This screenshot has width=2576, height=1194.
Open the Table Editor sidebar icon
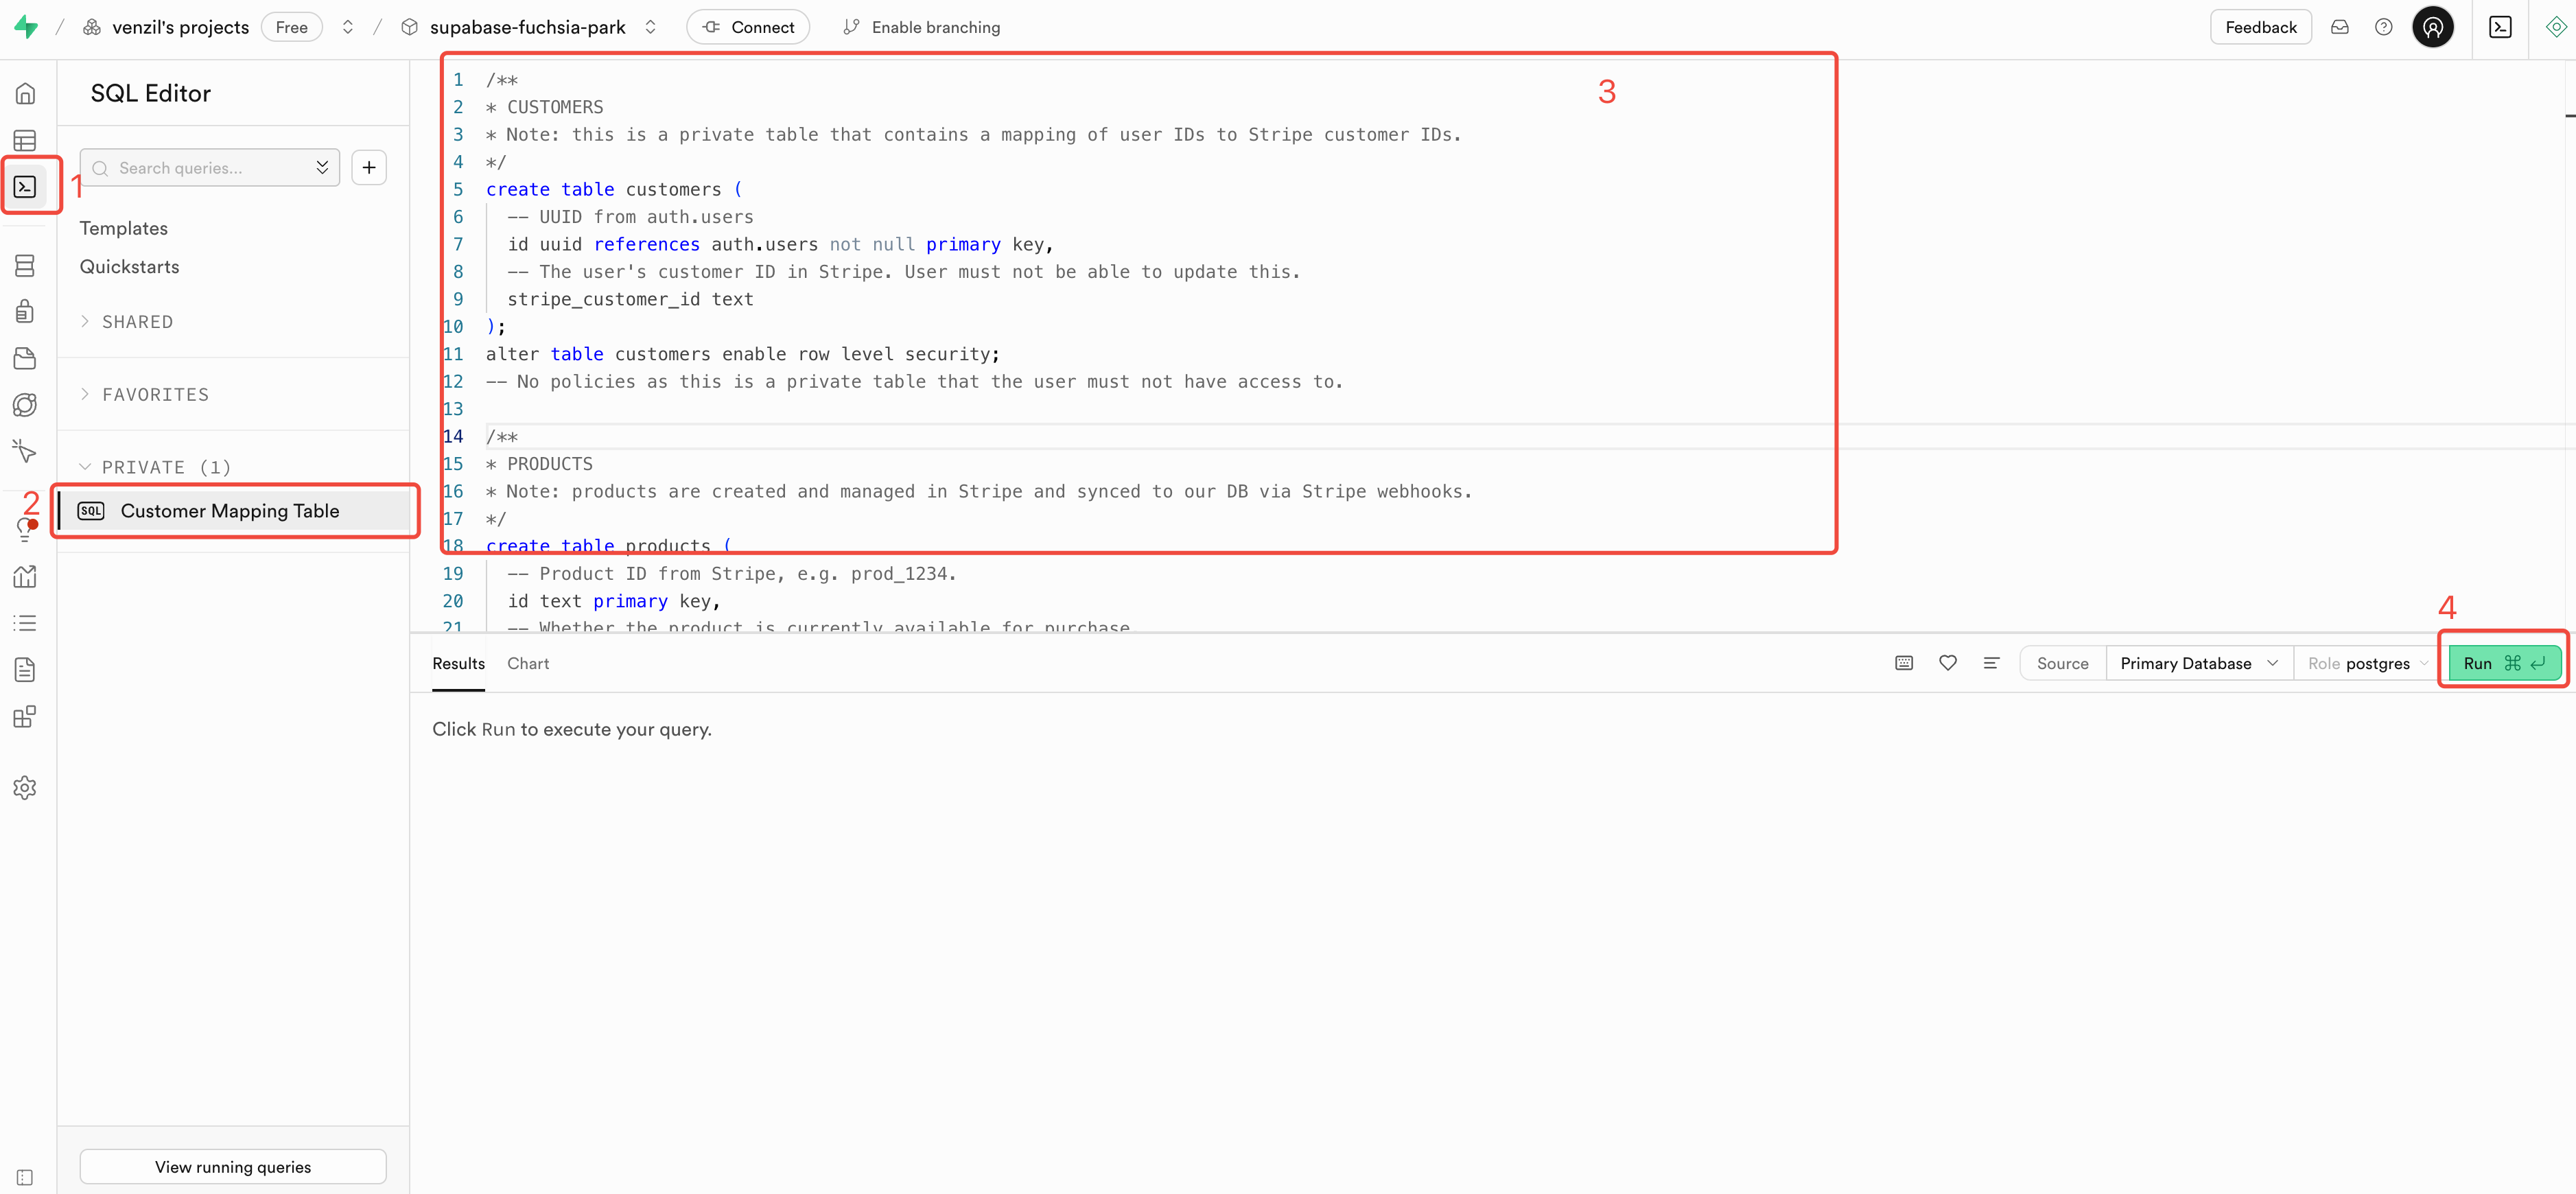click(x=25, y=140)
